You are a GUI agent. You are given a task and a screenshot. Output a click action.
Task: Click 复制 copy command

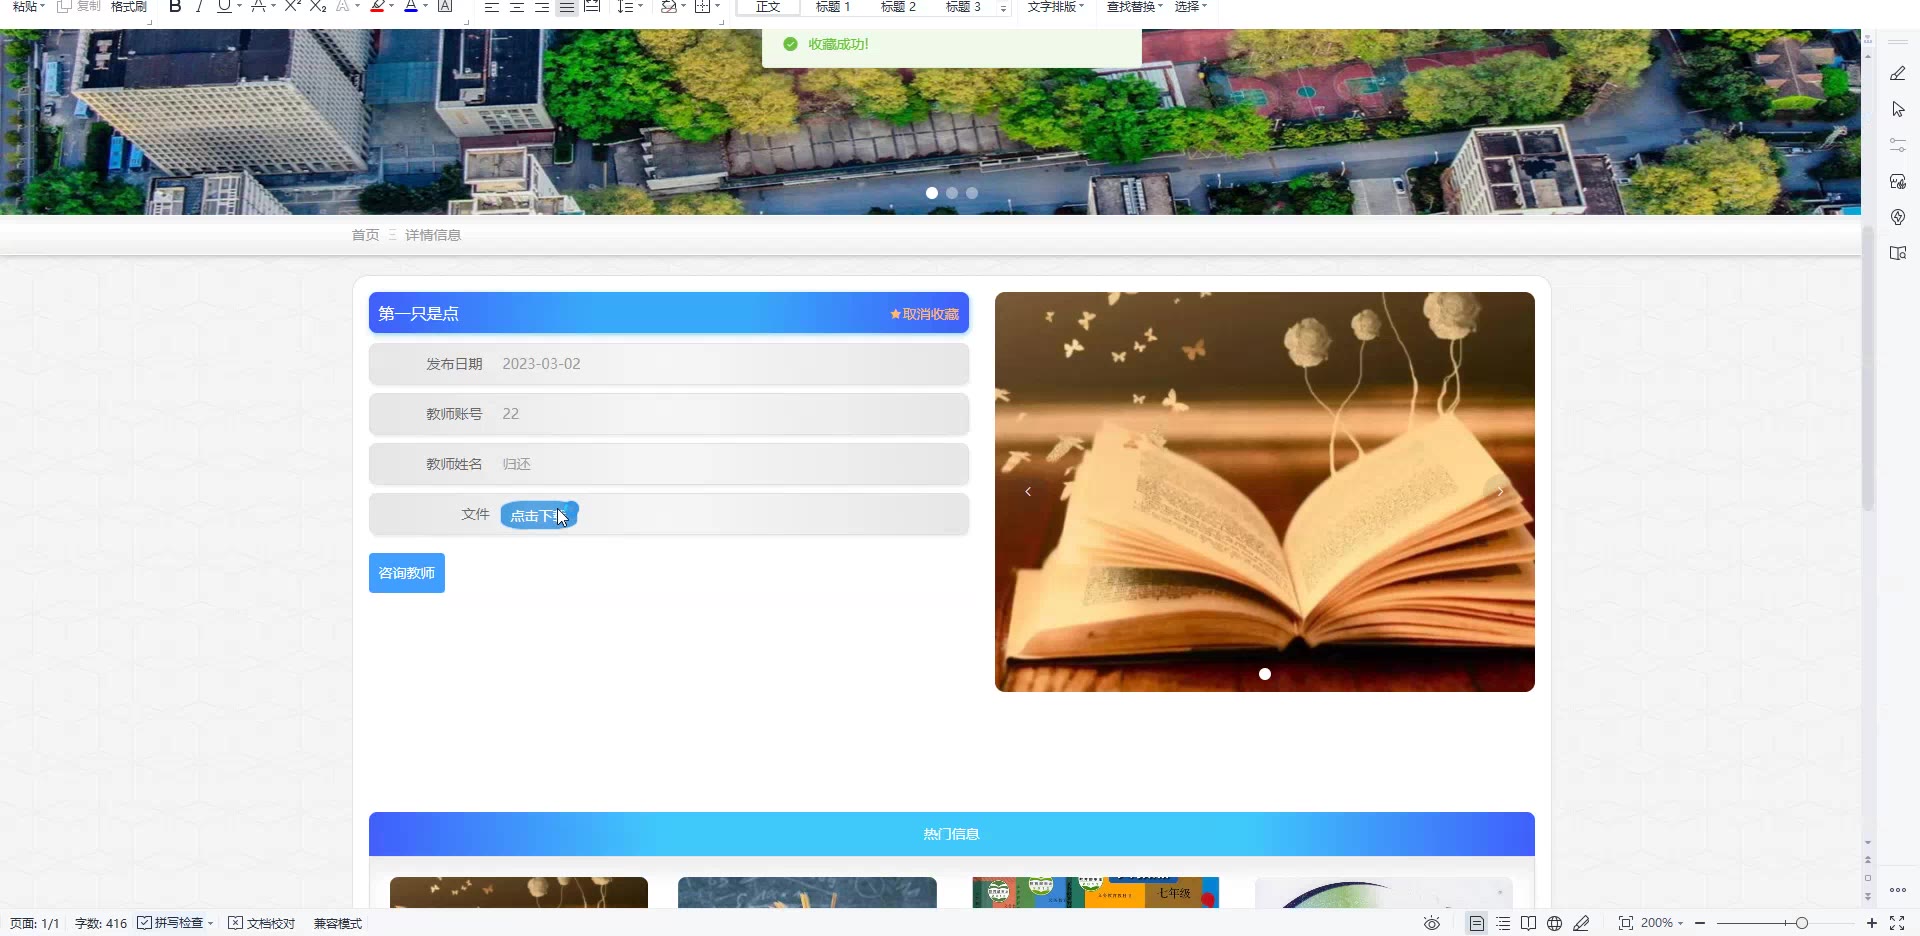[79, 6]
